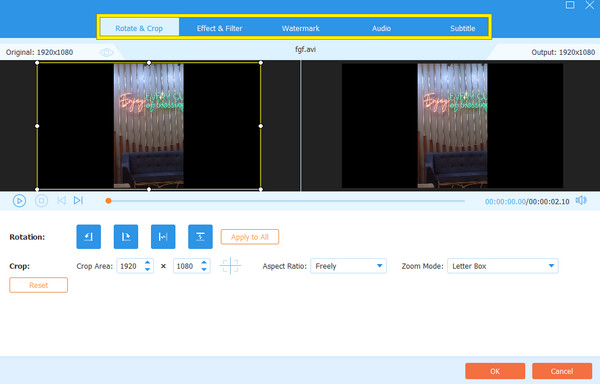This screenshot has height=384, width=600.
Task: Center the crop area with crosshair icon
Action: [x=230, y=266]
